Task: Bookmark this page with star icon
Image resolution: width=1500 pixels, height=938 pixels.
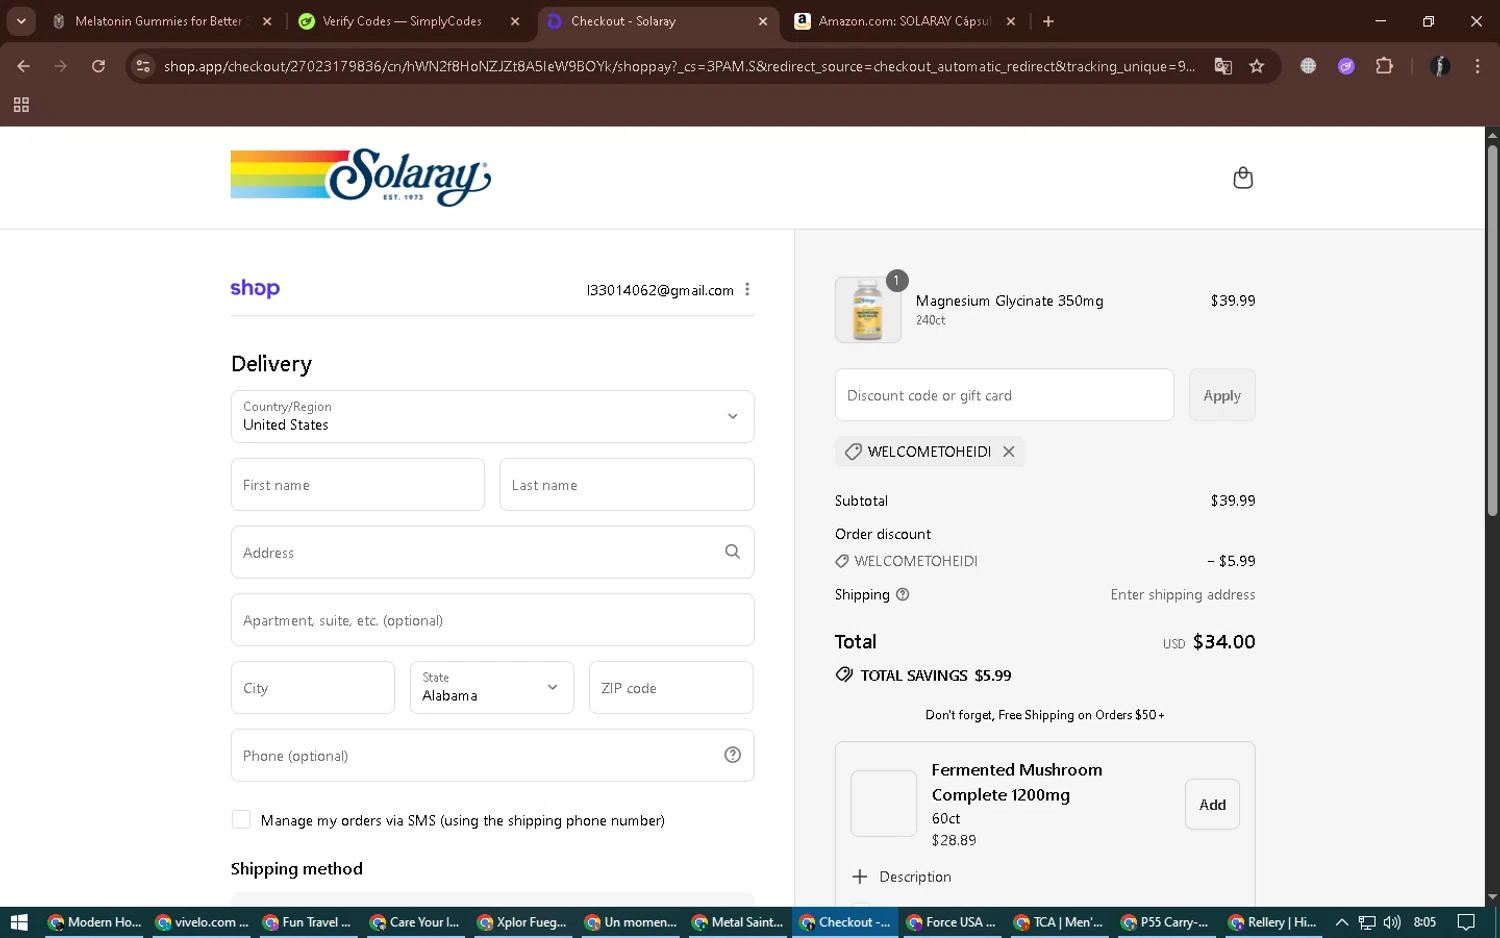Action: click(x=1257, y=66)
